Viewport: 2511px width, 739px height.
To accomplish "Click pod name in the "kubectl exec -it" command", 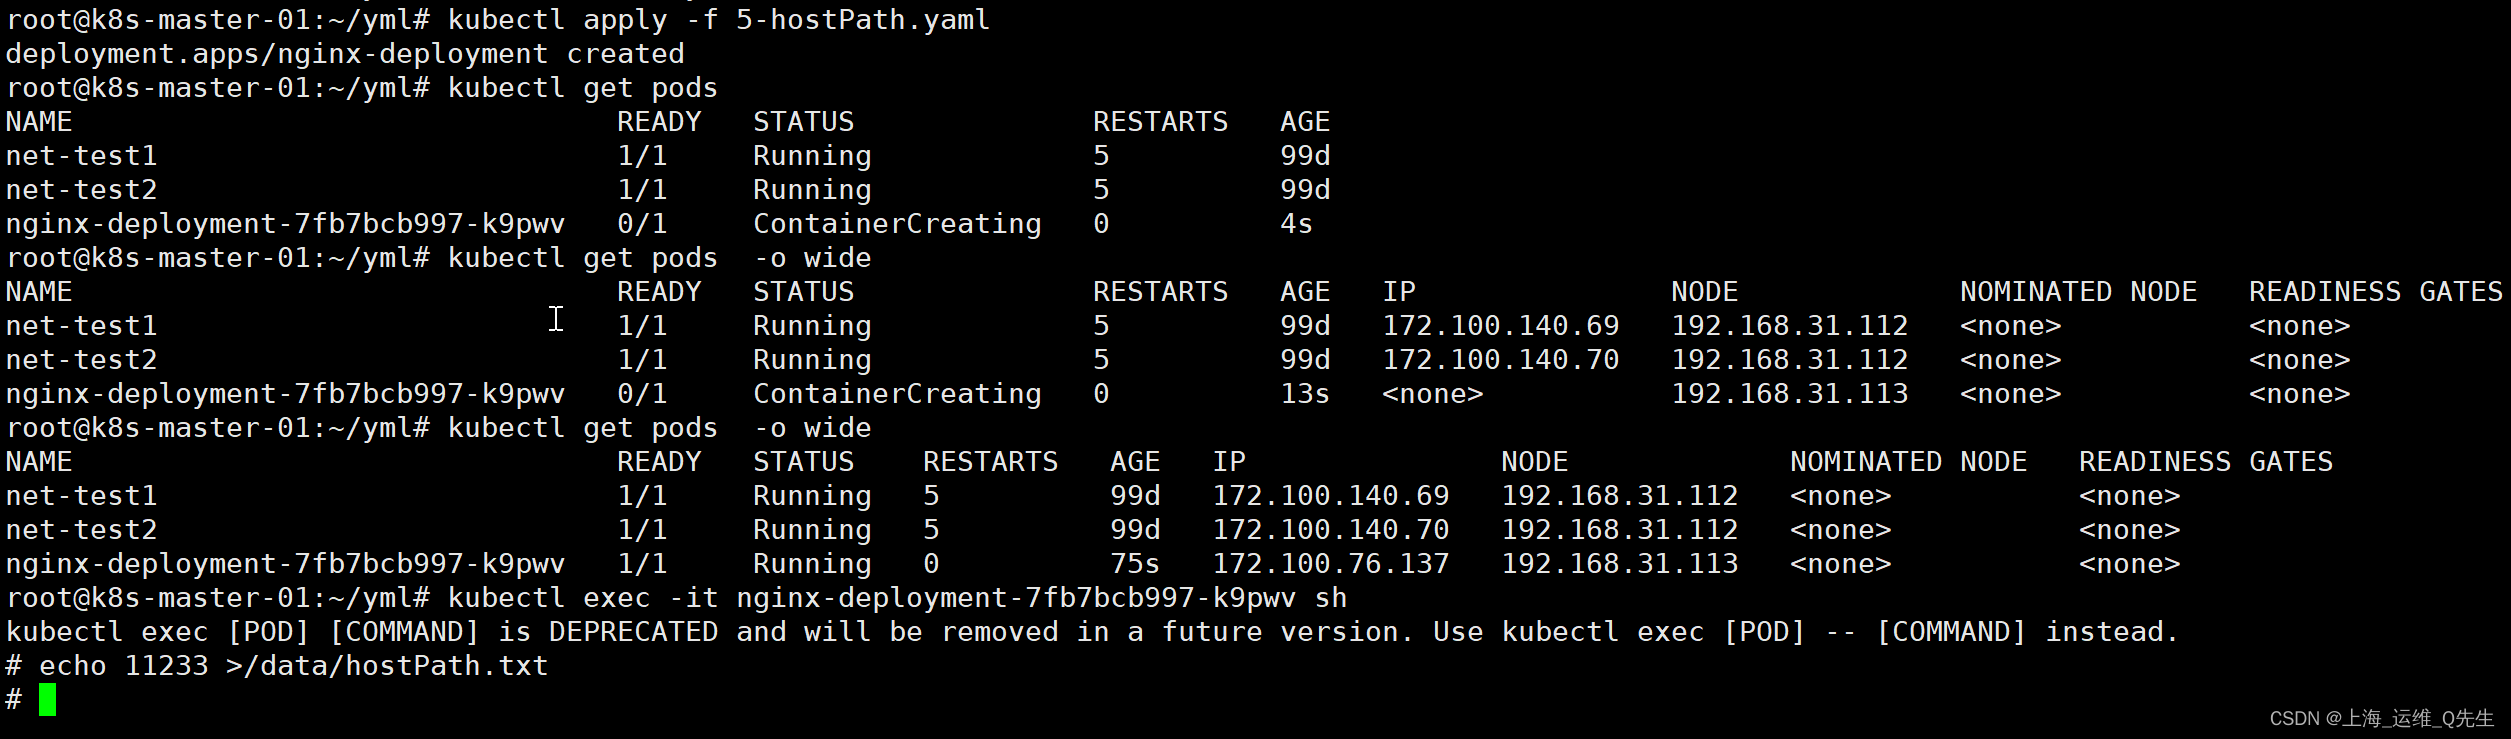I will tap(1016, 598).
